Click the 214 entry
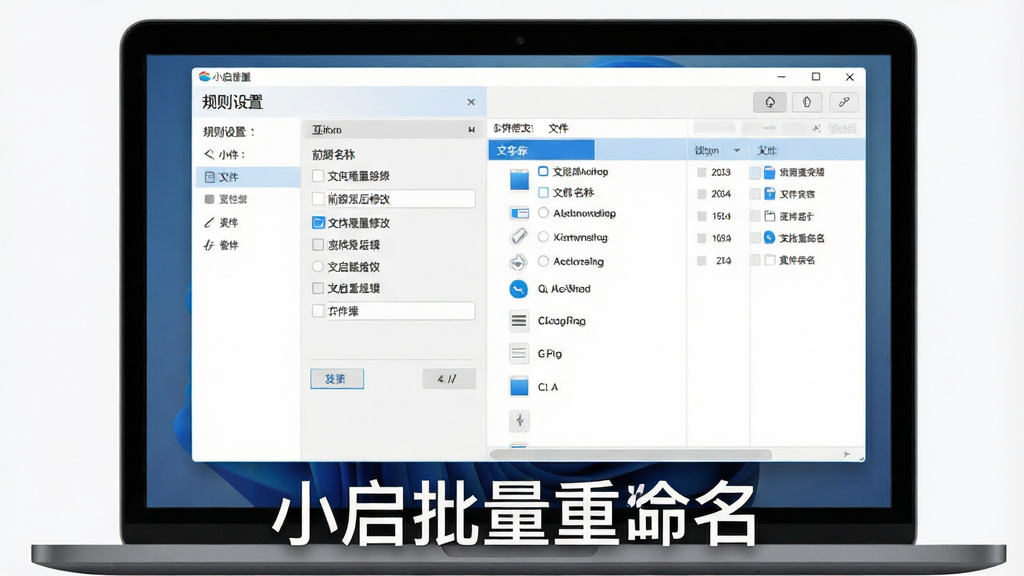Viewport: 1024px width, 576px height. pyautogui.click(x=723, y=261)
